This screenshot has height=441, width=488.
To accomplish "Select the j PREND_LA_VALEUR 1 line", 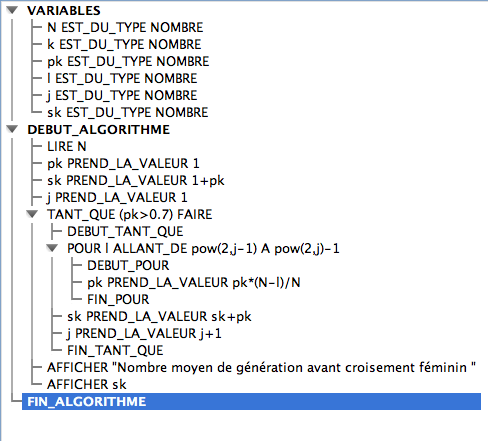I will click(117, 197).
